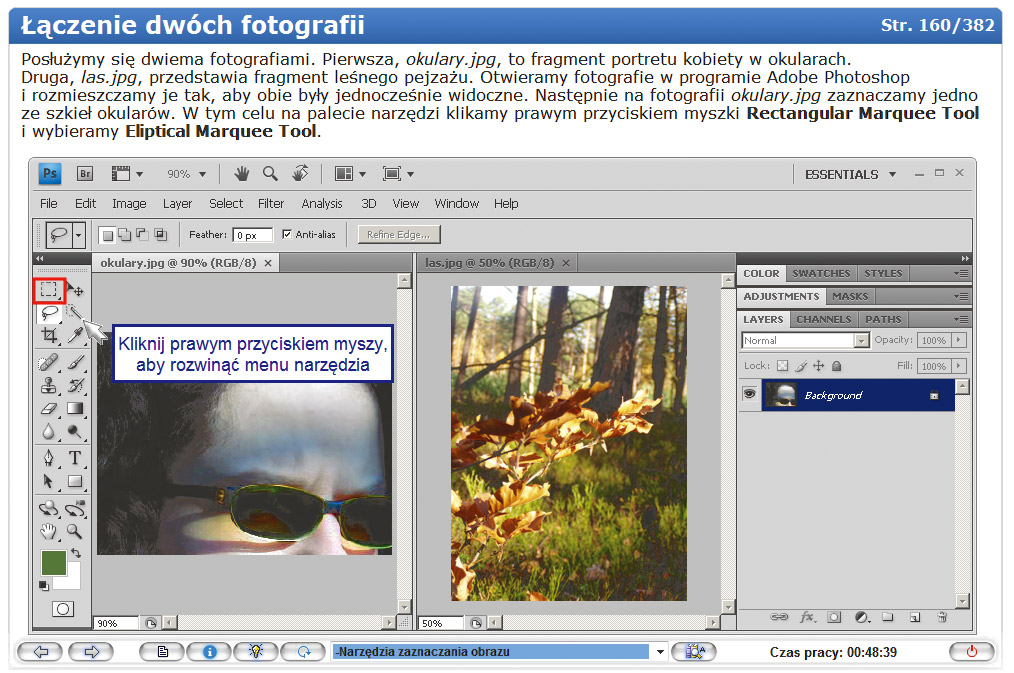This screenshot has width=1014, height=673.
Task: Select the Crop tool
Action: point(47,336)
